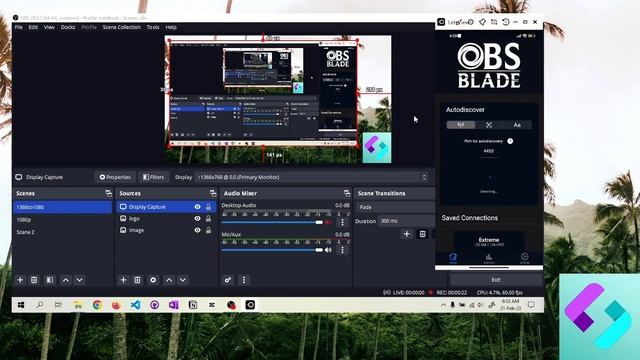Toggle visibility of Image source
The height and width of the screenshot is (360, 640).
[198, 230]
